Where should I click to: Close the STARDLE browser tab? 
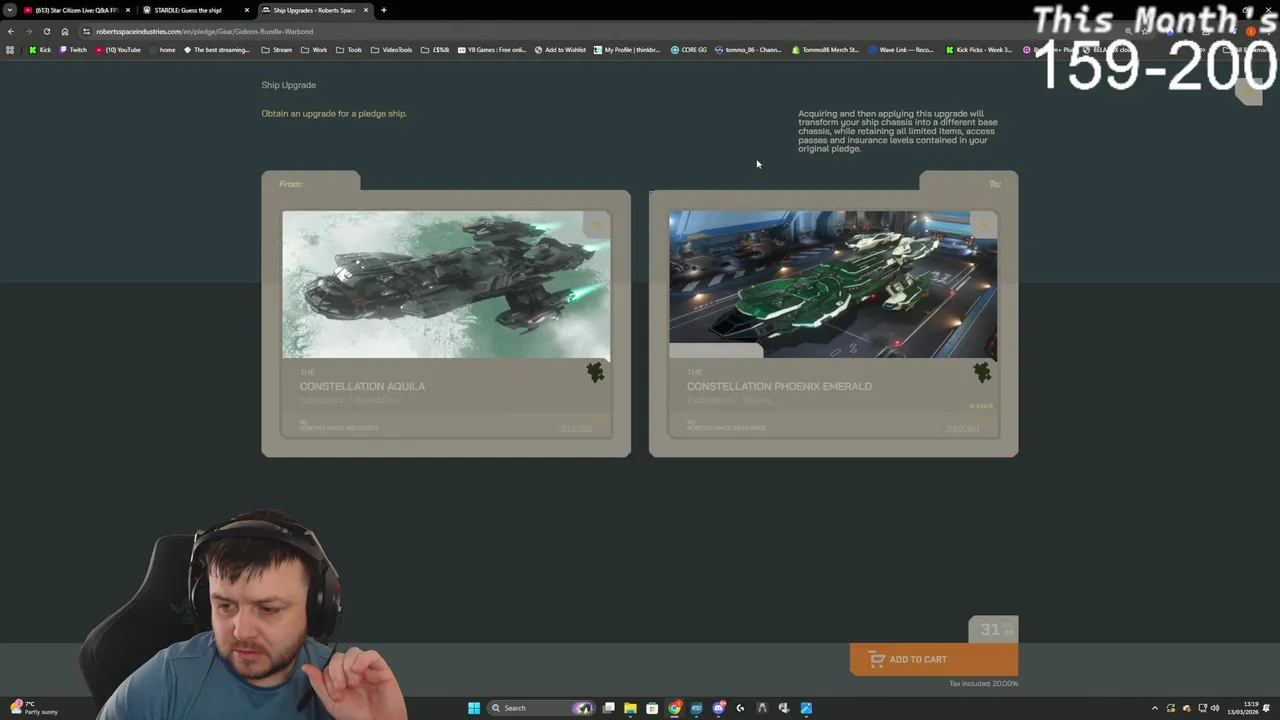click(247, 10)
